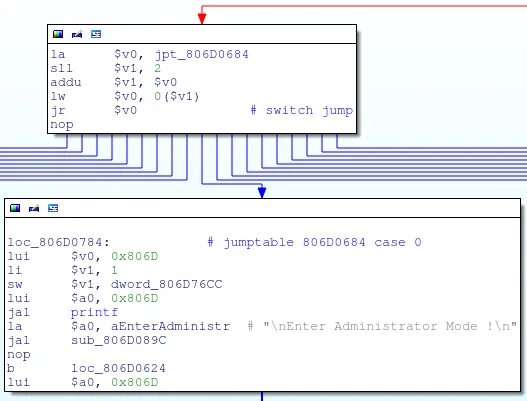Screen dimensions: 527x401
Task: Click the red arrowhead entering the switch jump block
Action: coord(202,18)
